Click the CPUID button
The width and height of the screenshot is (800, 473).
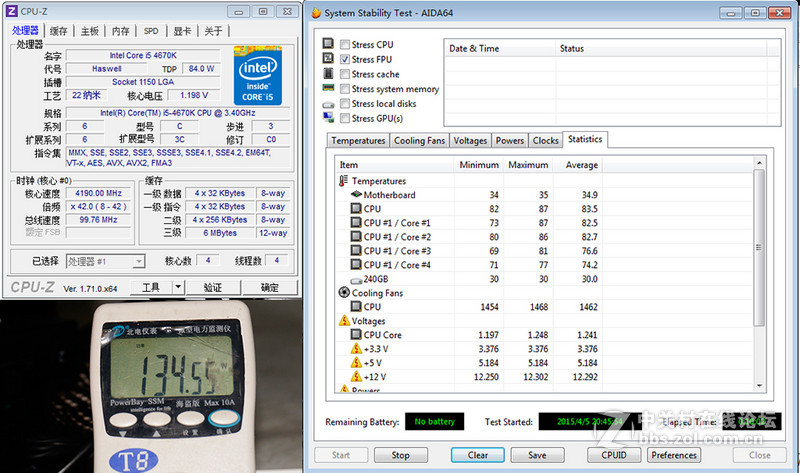point(614,455)
